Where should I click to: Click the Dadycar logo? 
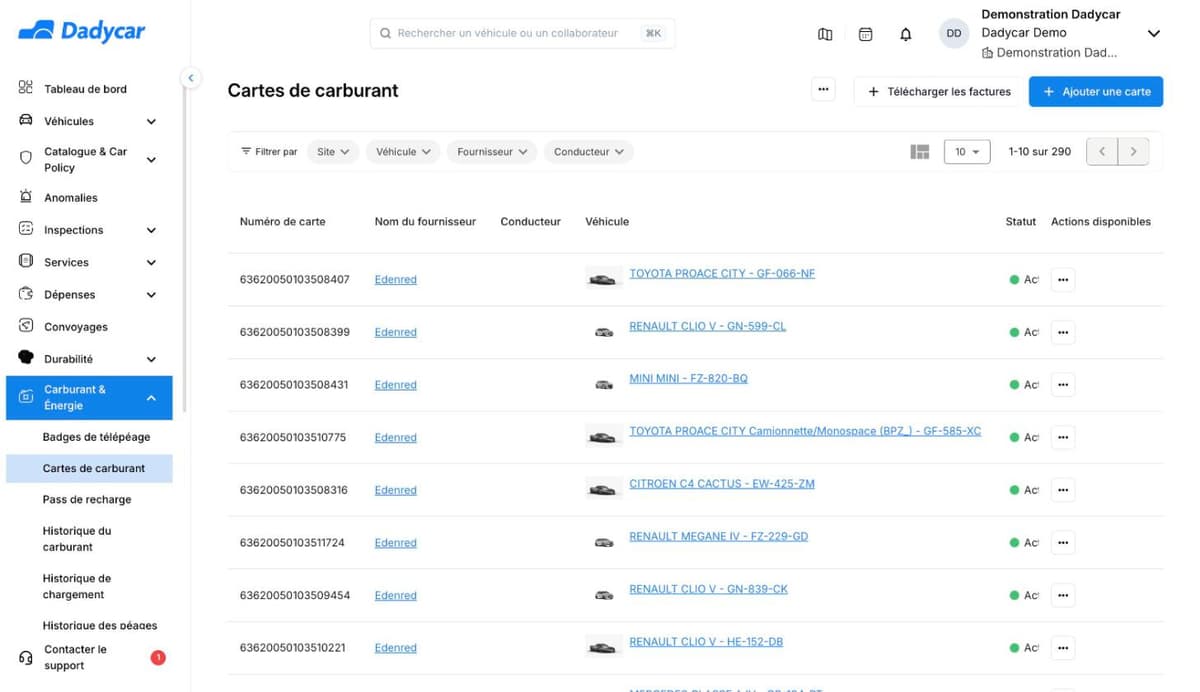82,31
